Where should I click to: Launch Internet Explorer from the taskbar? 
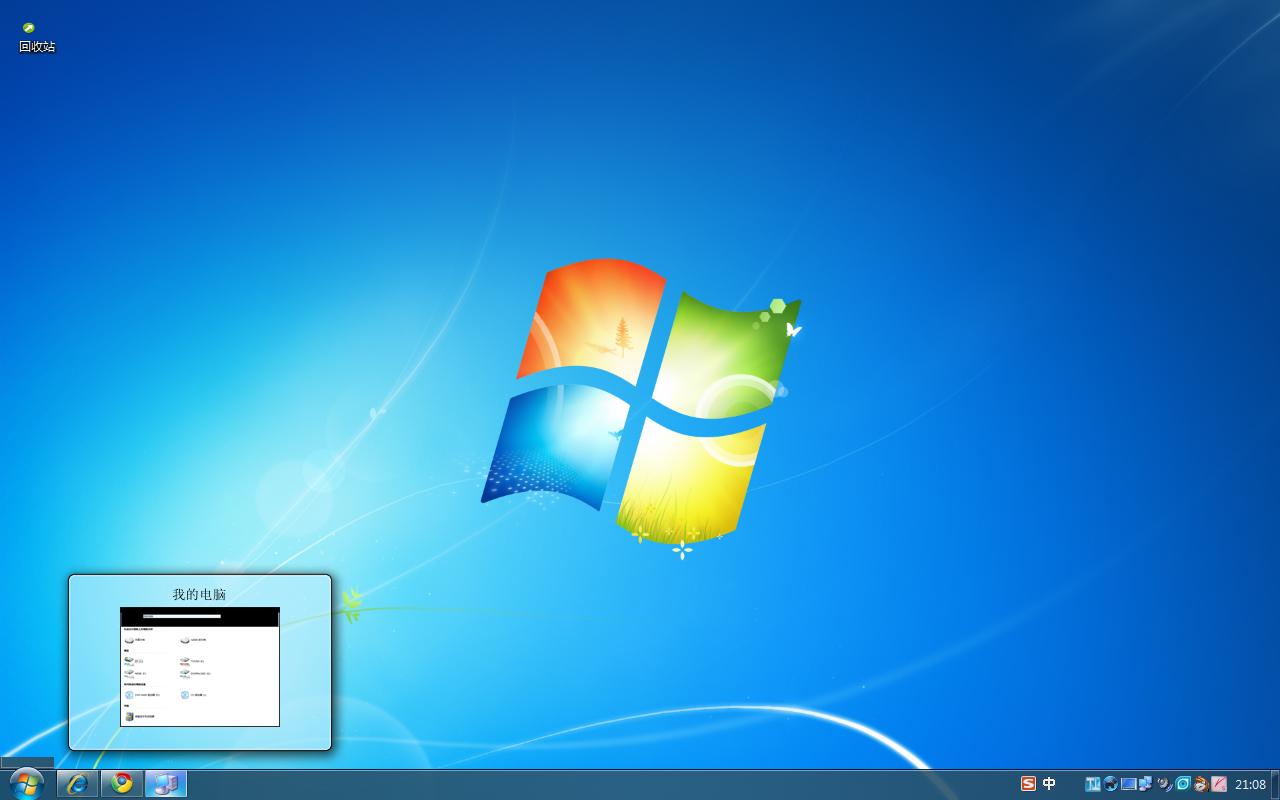coord(77,784)
